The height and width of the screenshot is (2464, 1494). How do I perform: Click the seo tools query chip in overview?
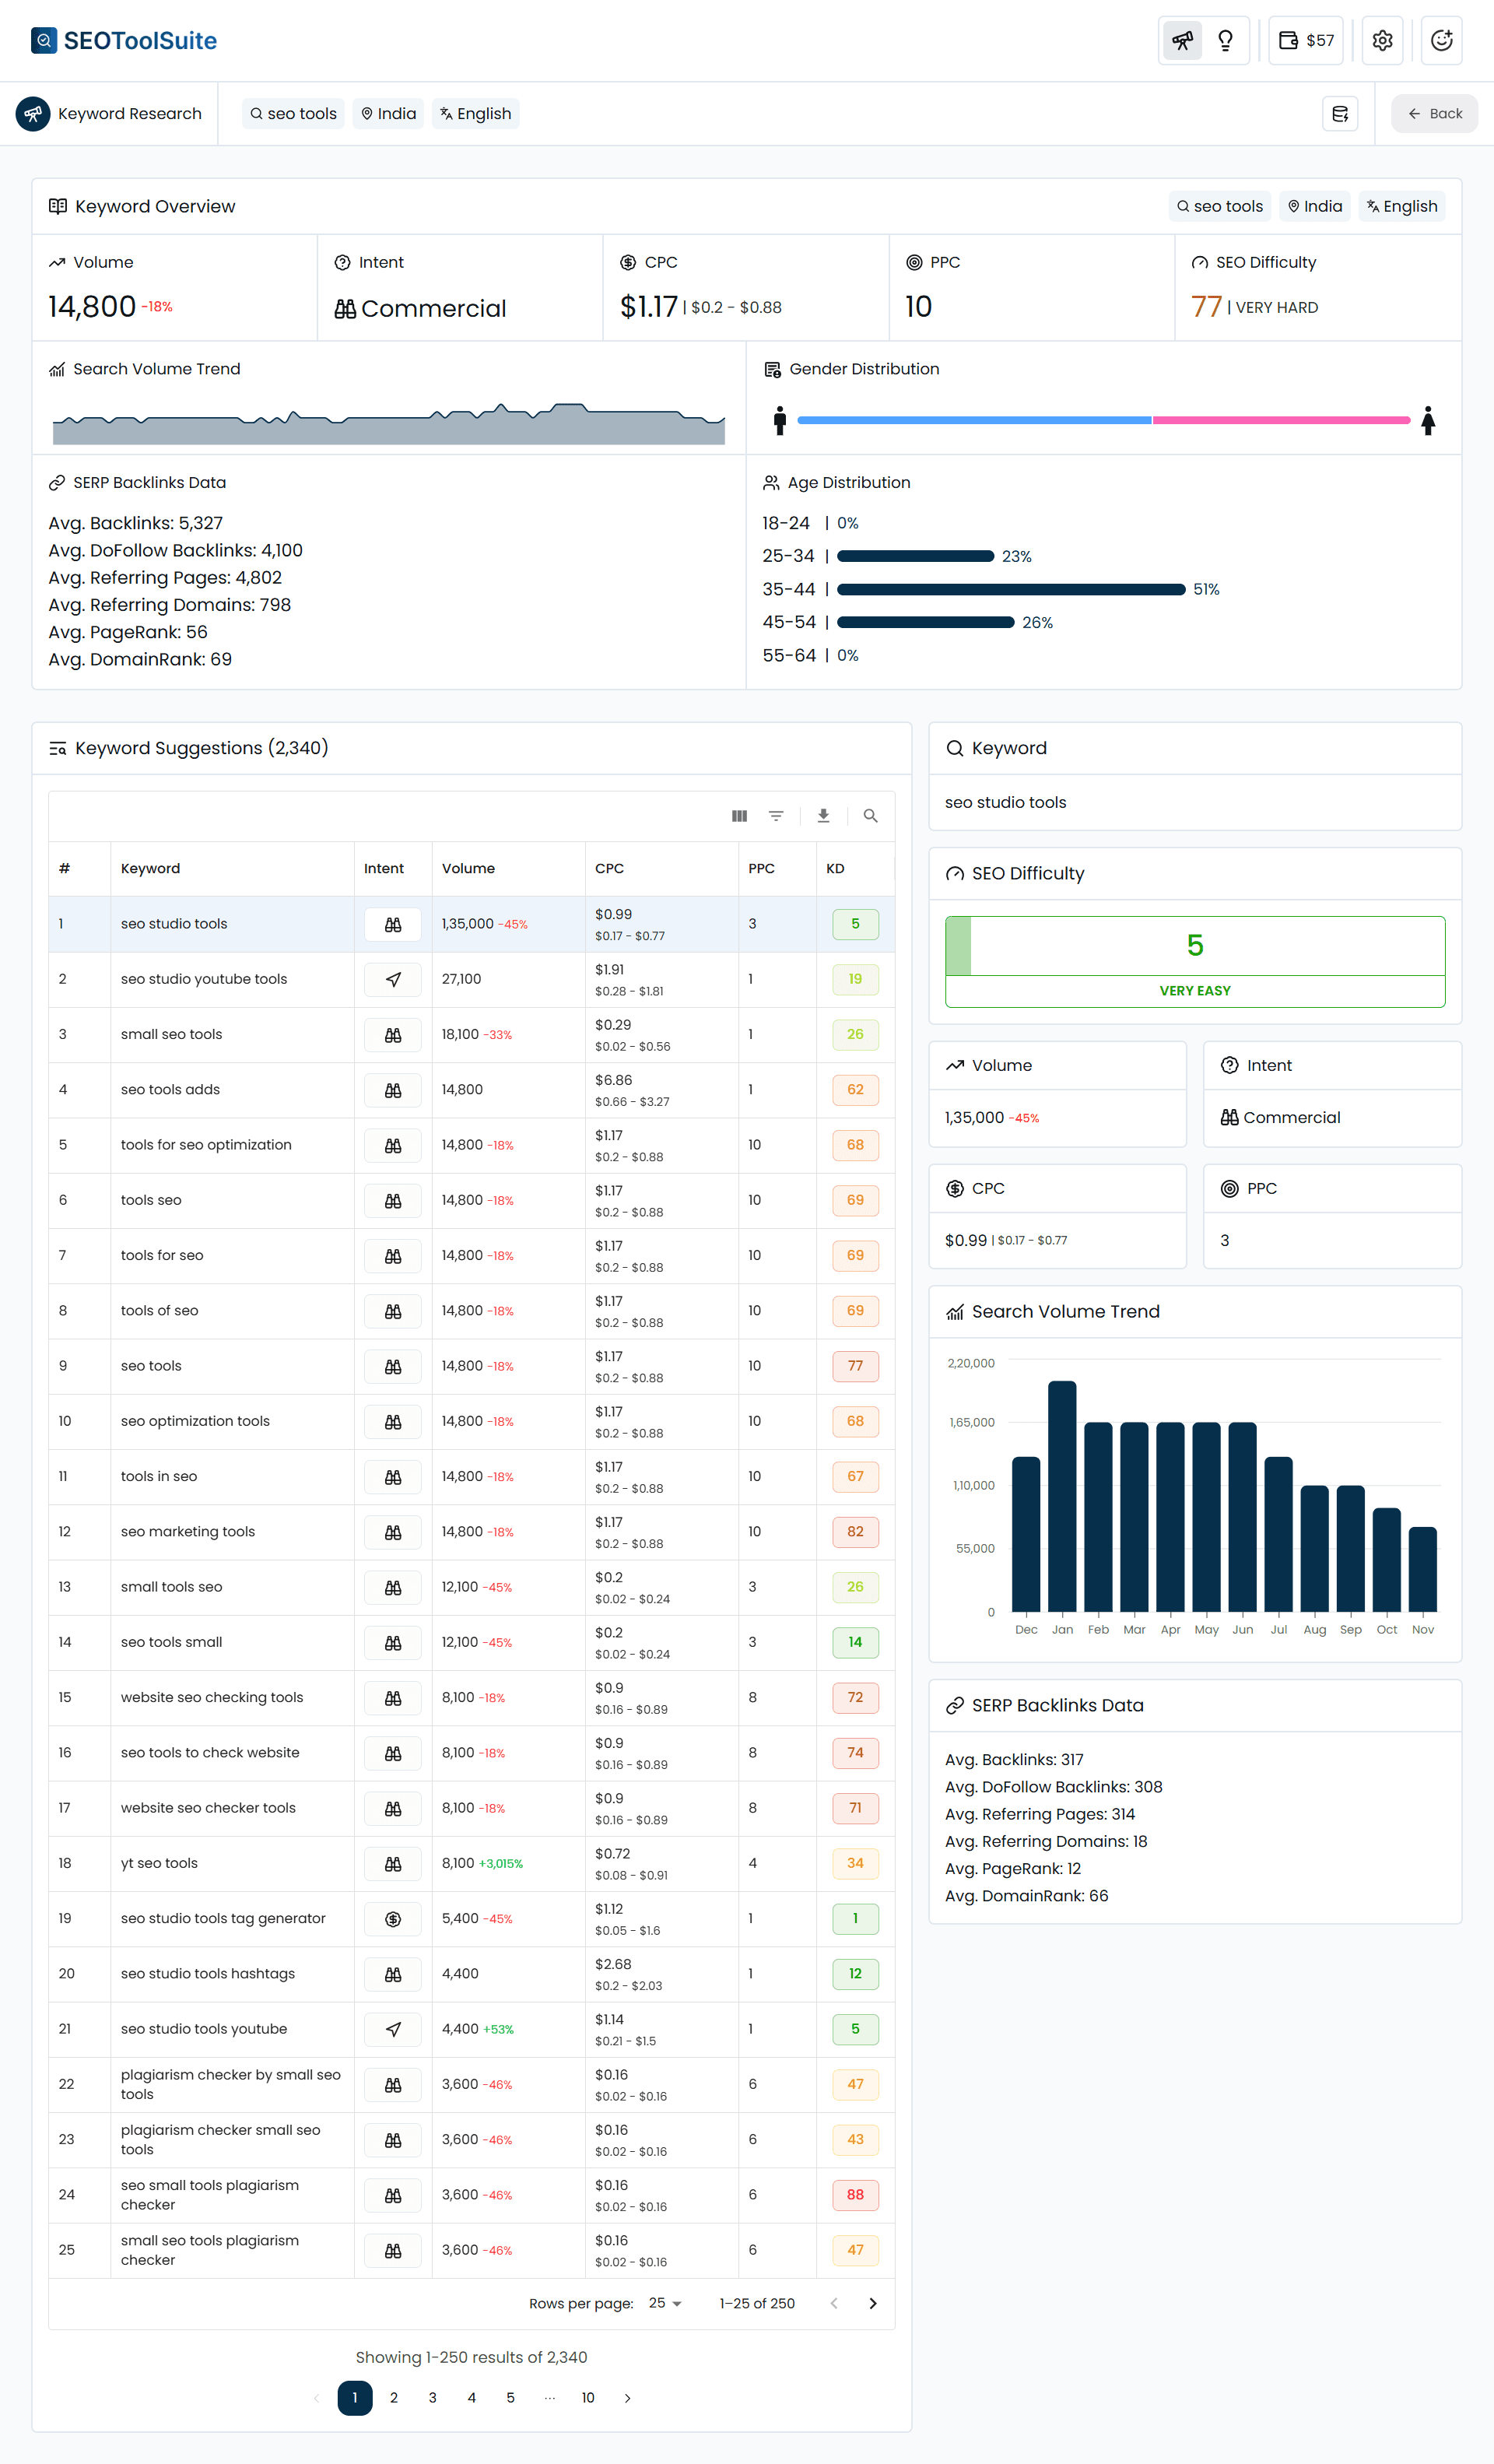pyautogui.click(x=1219, y=206)
